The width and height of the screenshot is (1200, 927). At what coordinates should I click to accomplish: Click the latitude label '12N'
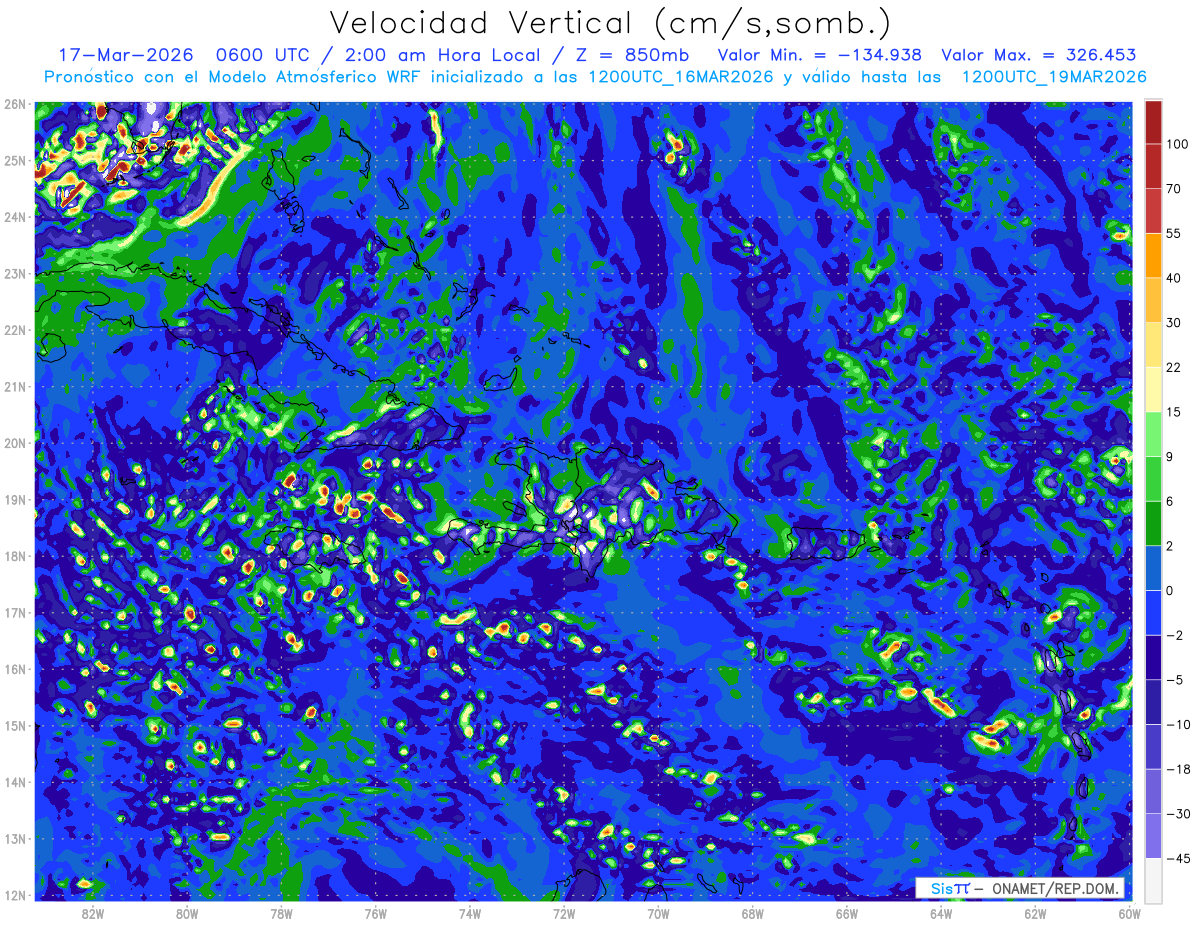pyautogui.click(x=15, y=895)
